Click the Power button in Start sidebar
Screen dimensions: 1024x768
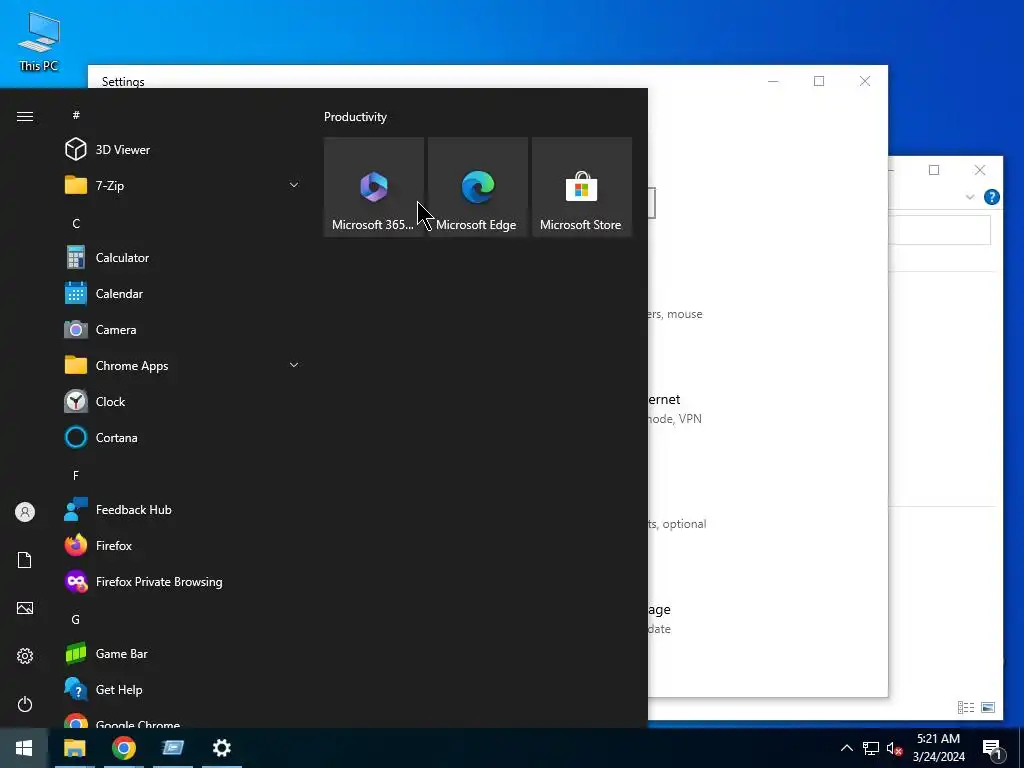tap(25, 704)
